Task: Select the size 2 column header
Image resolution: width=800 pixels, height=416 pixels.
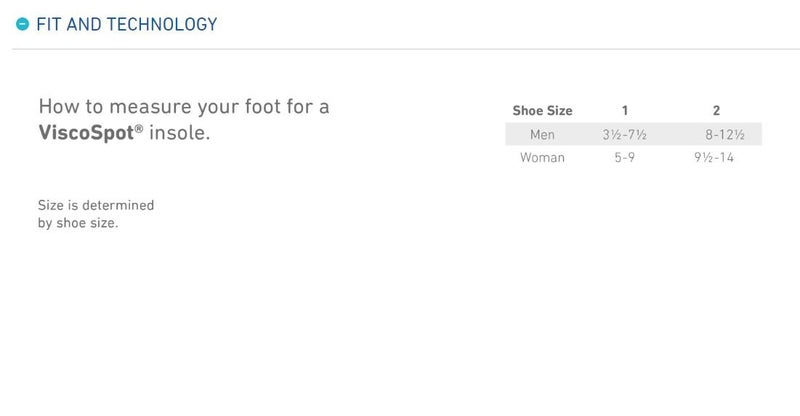Action: click(717, 111)
